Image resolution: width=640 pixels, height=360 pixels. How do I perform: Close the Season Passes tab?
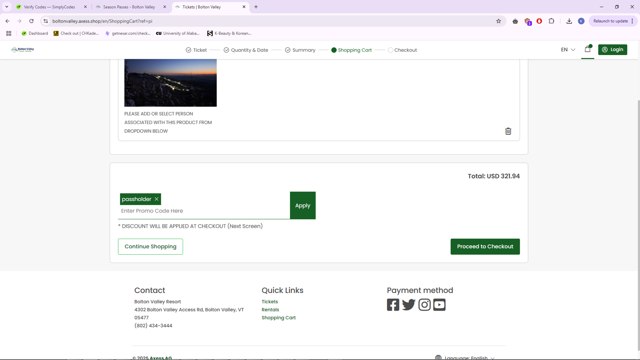pyautogui.click(x=164, y=7)
